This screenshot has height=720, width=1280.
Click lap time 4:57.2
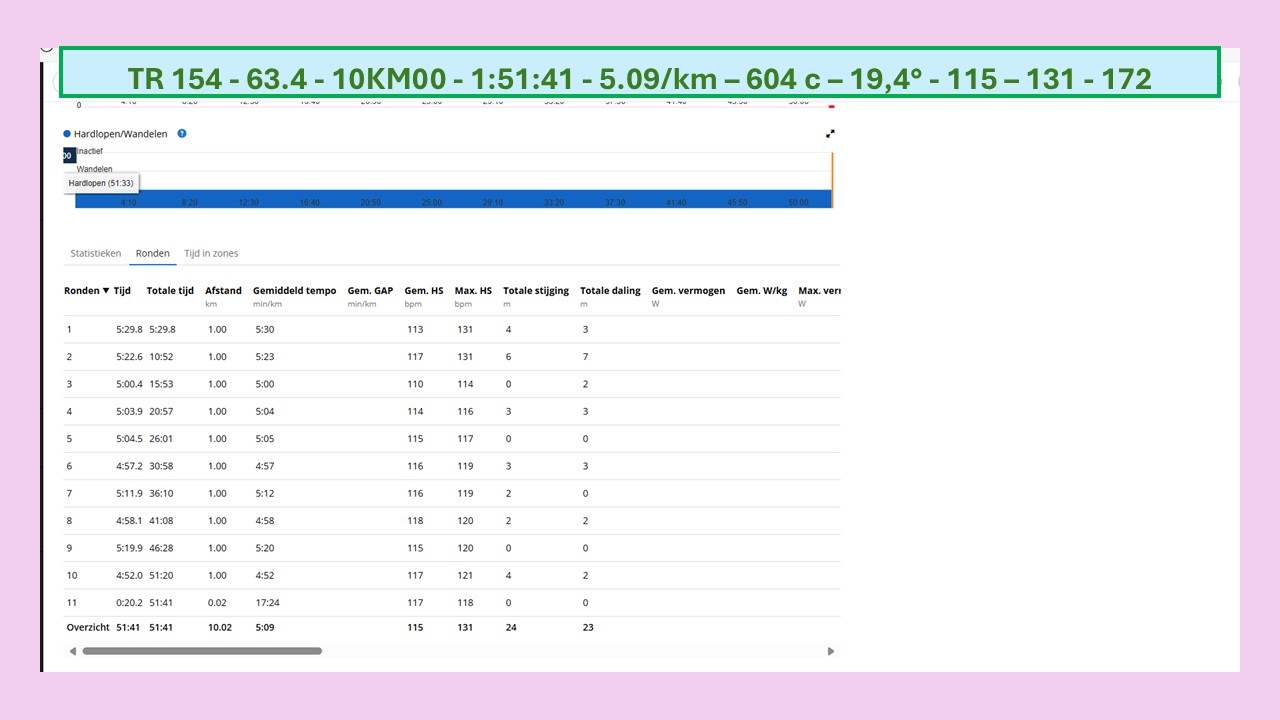(x=129, y=466)
